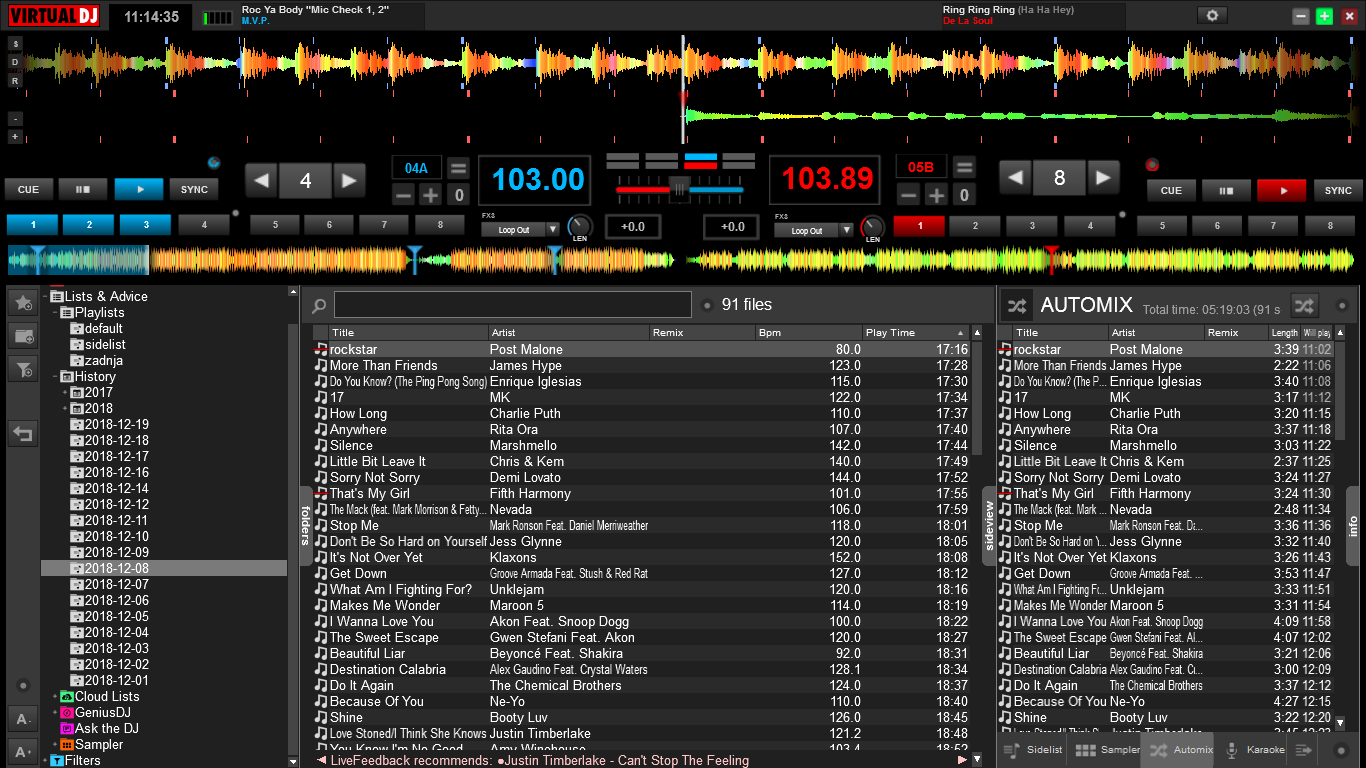Click the back arrow icon in sidebar
1366x768 pixels.
click(23, 434)
